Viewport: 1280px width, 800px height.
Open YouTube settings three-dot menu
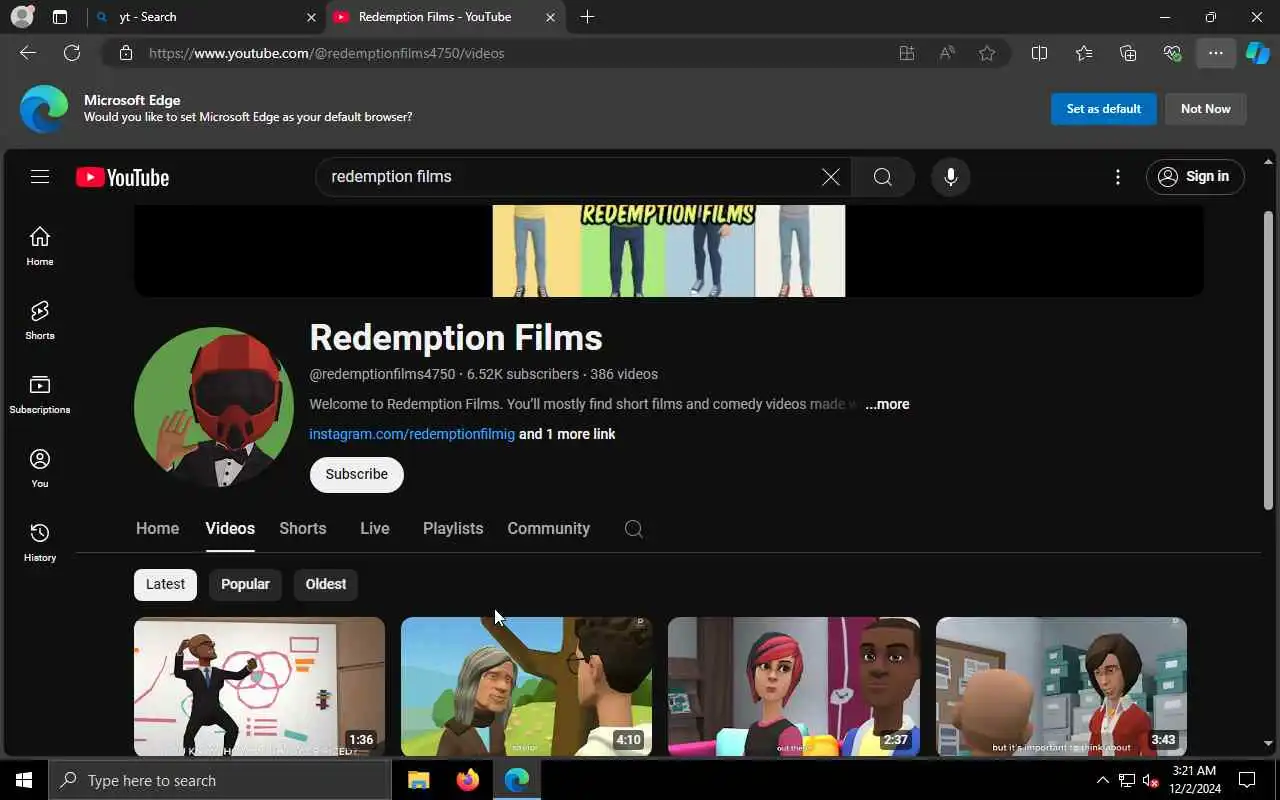click(1117, 177)
